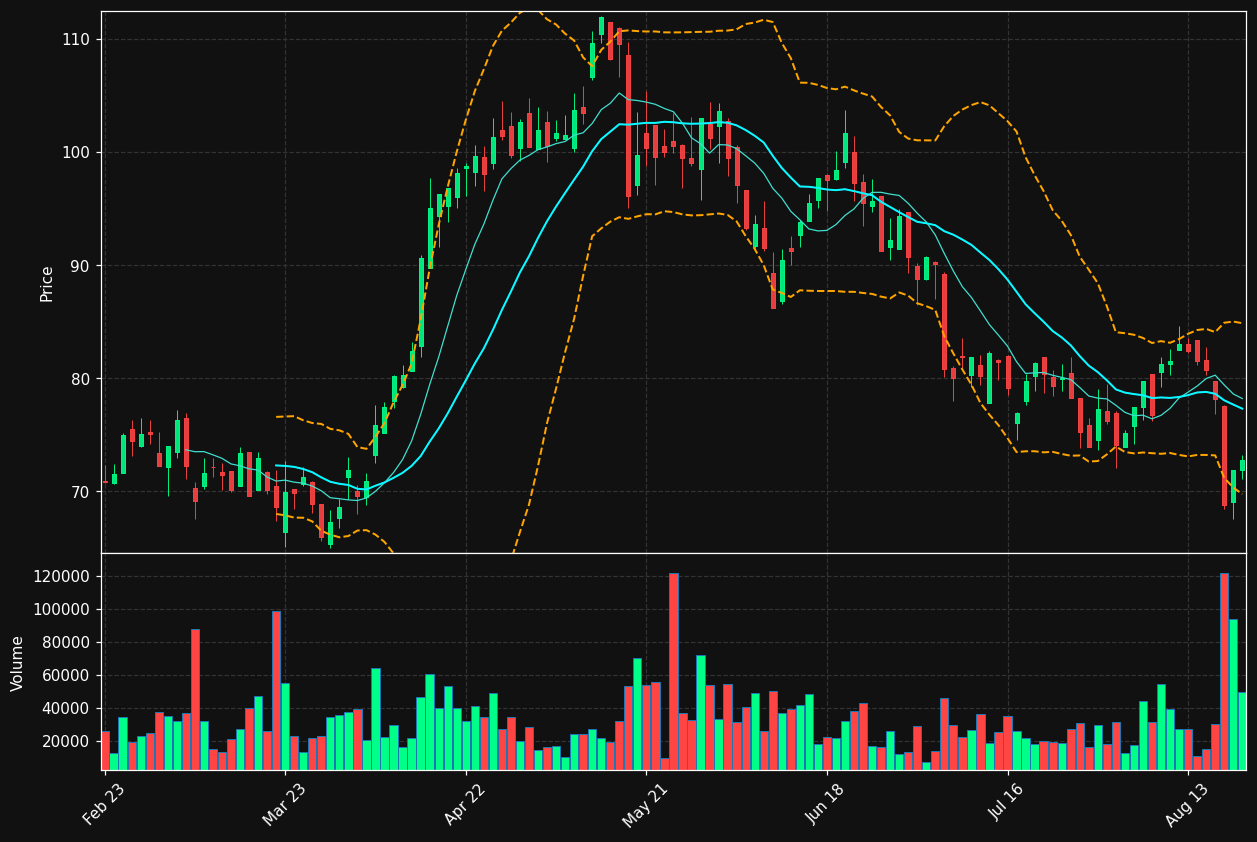Click the 80000 volume axis label
The width and height of the screenshot is (1257, 842).
(68, 642)
